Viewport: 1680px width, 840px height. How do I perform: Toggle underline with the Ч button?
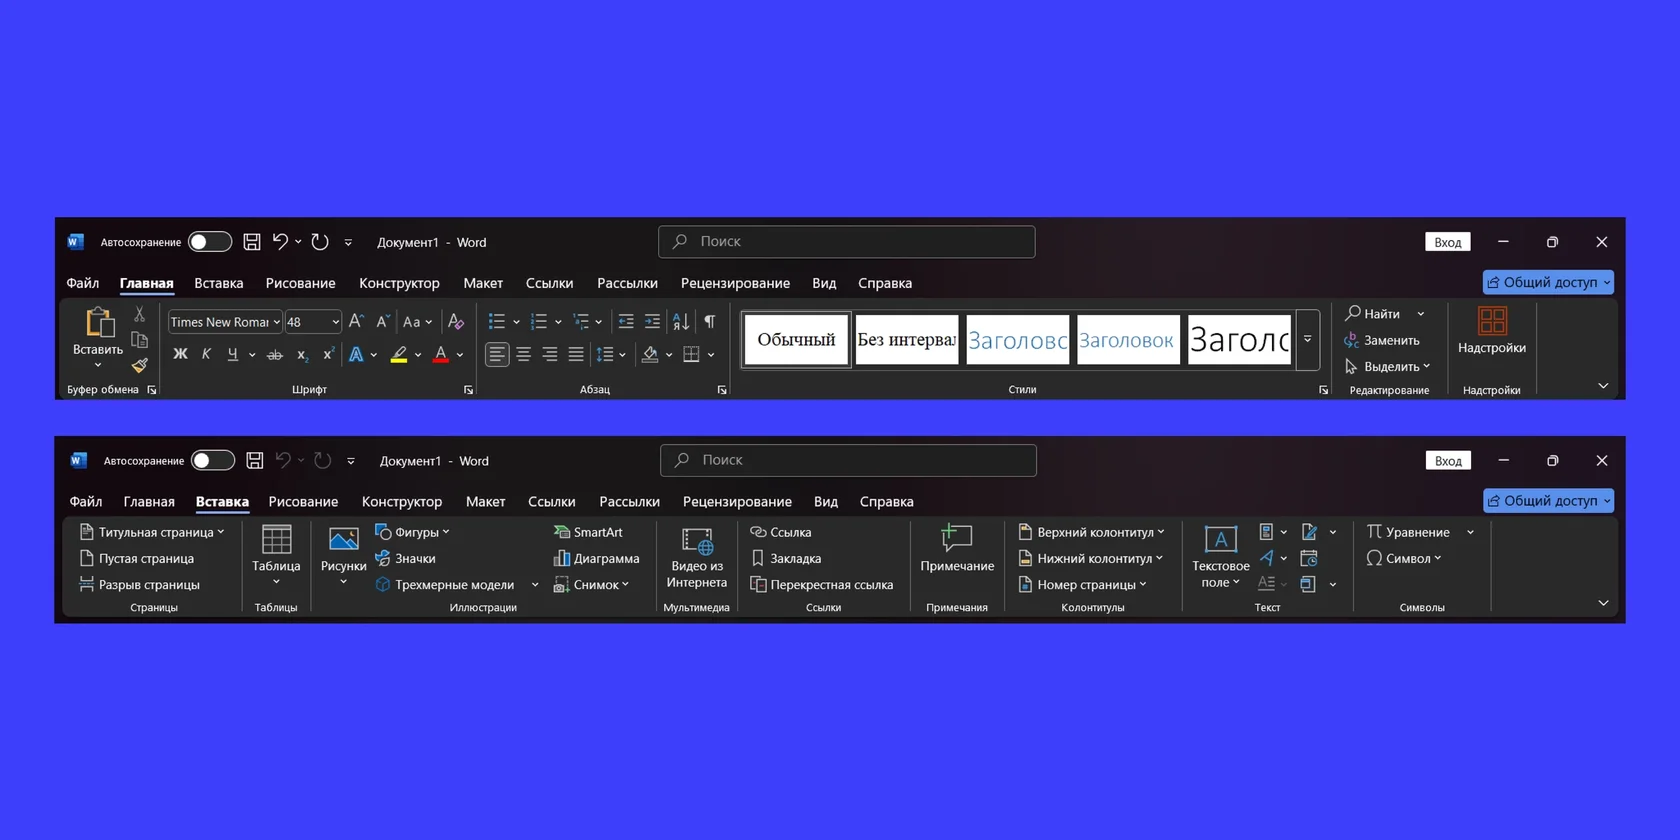(233, 354)
